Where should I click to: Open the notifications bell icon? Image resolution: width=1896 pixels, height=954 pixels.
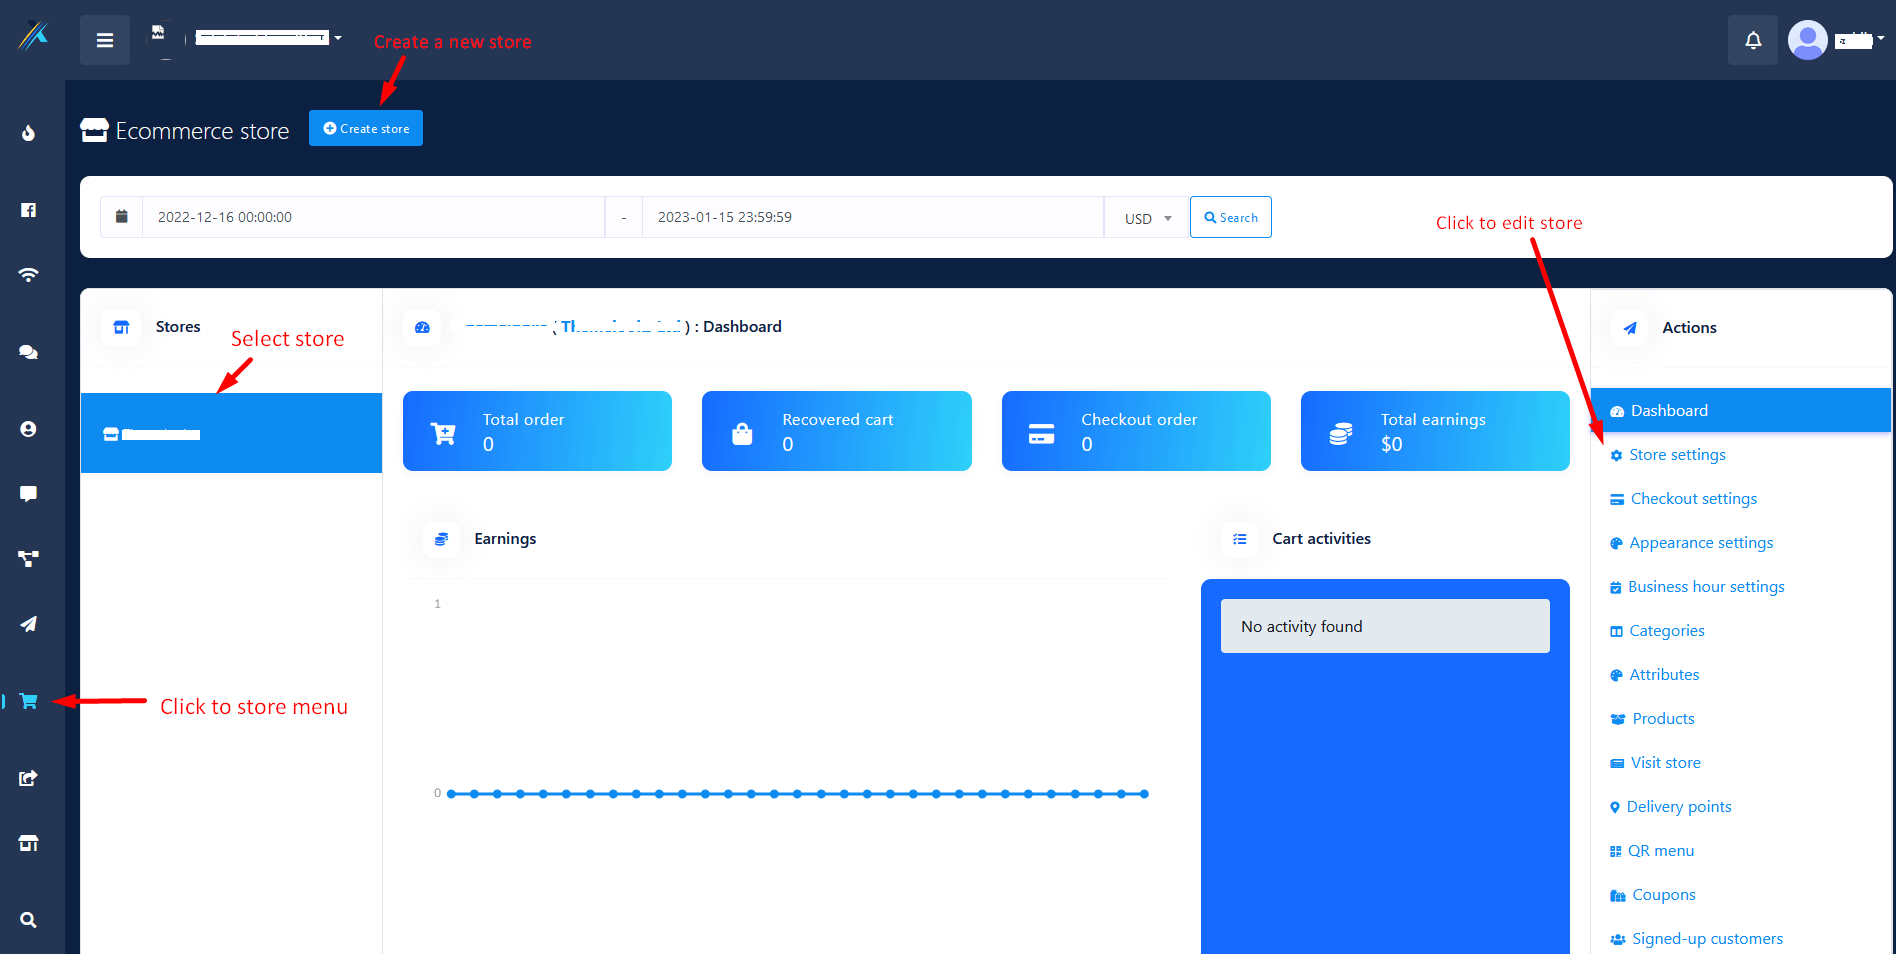point(1752,40)
